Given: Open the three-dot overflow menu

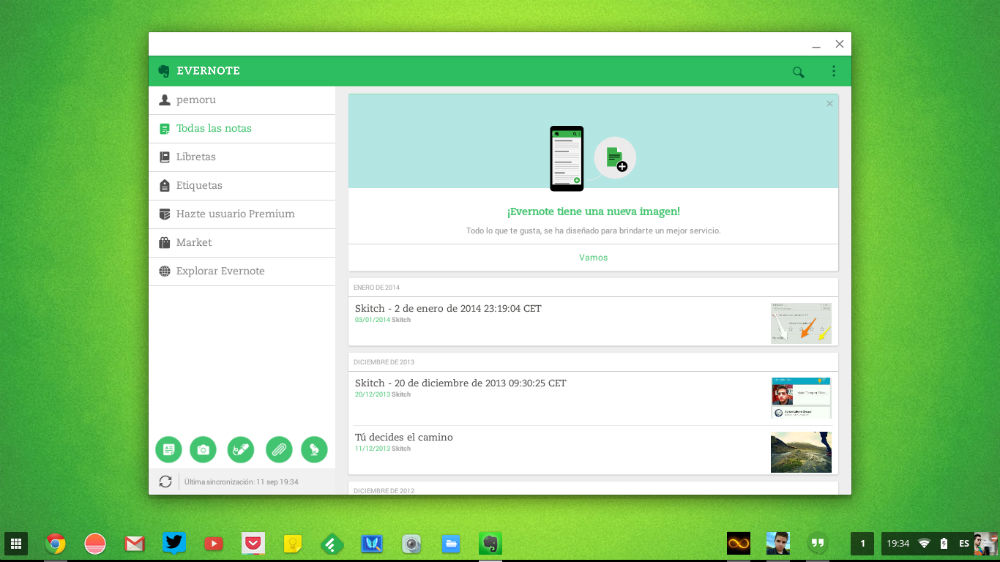Looking at the screenshot, I should [834, 72].
